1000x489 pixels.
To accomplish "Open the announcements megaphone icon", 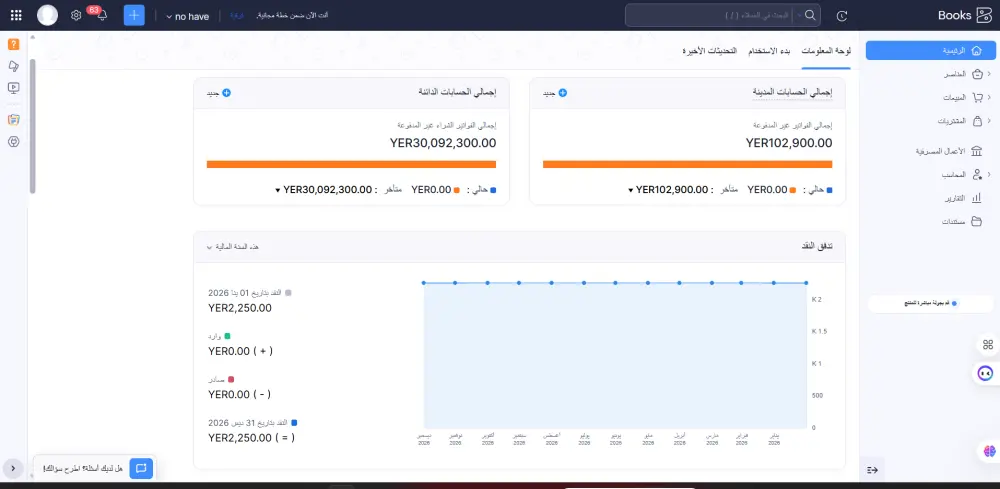I will click(13, 66).
